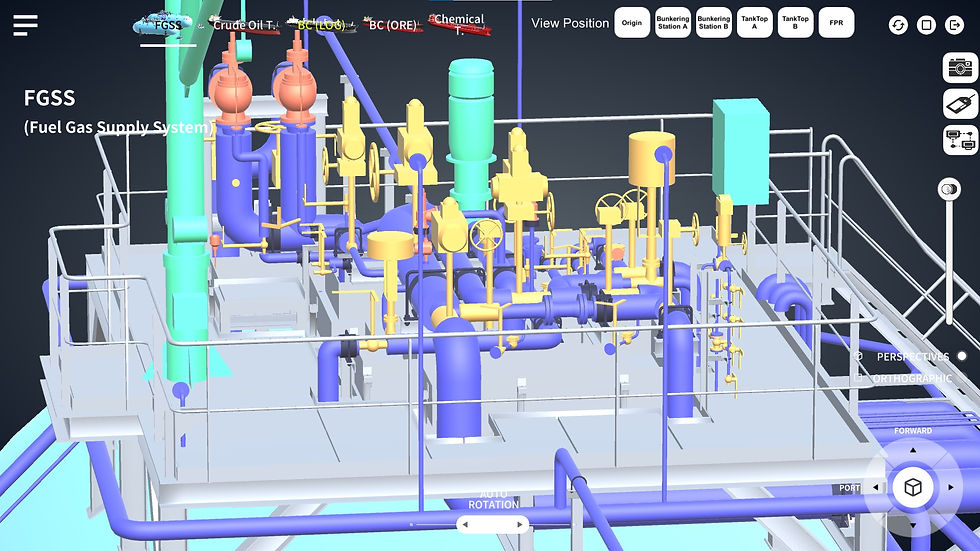Select the tall teal vertical tank

(471, 132)
